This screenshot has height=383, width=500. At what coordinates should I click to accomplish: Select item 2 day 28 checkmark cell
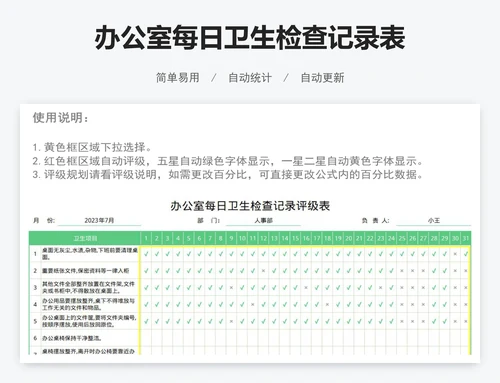tap(434, 271)
